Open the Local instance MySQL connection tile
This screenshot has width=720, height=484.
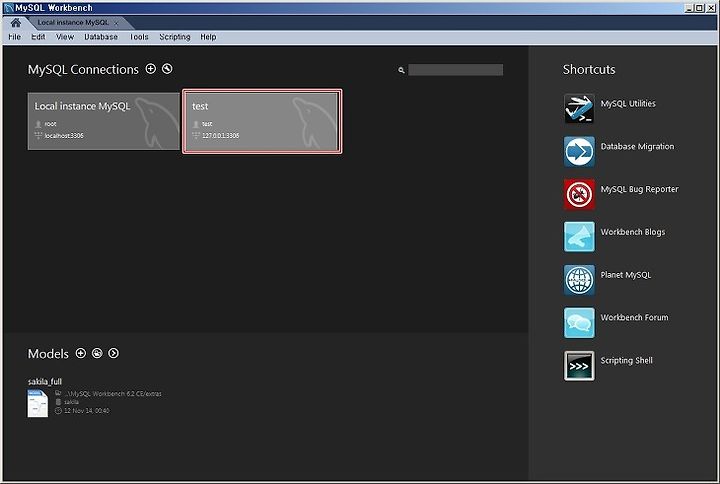(104, 121)
